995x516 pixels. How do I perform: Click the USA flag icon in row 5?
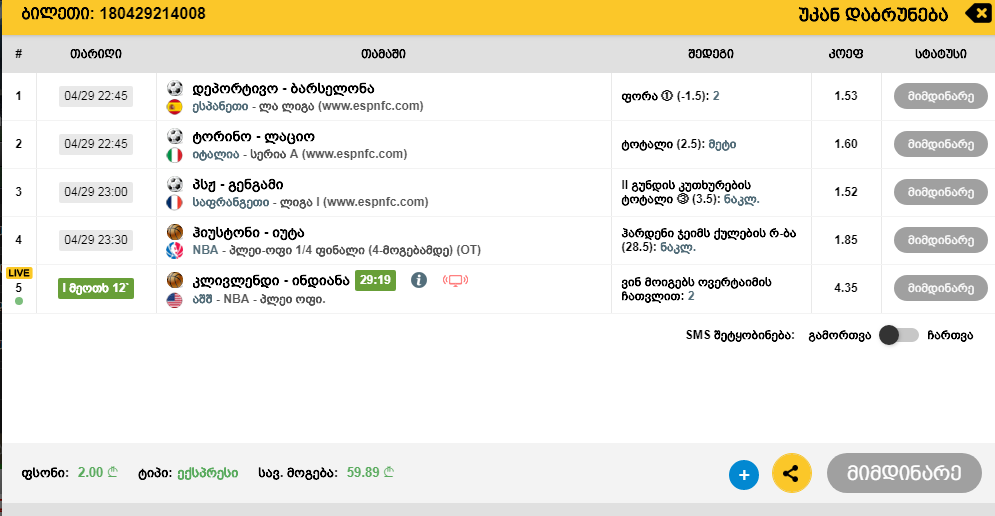[175, 300]
